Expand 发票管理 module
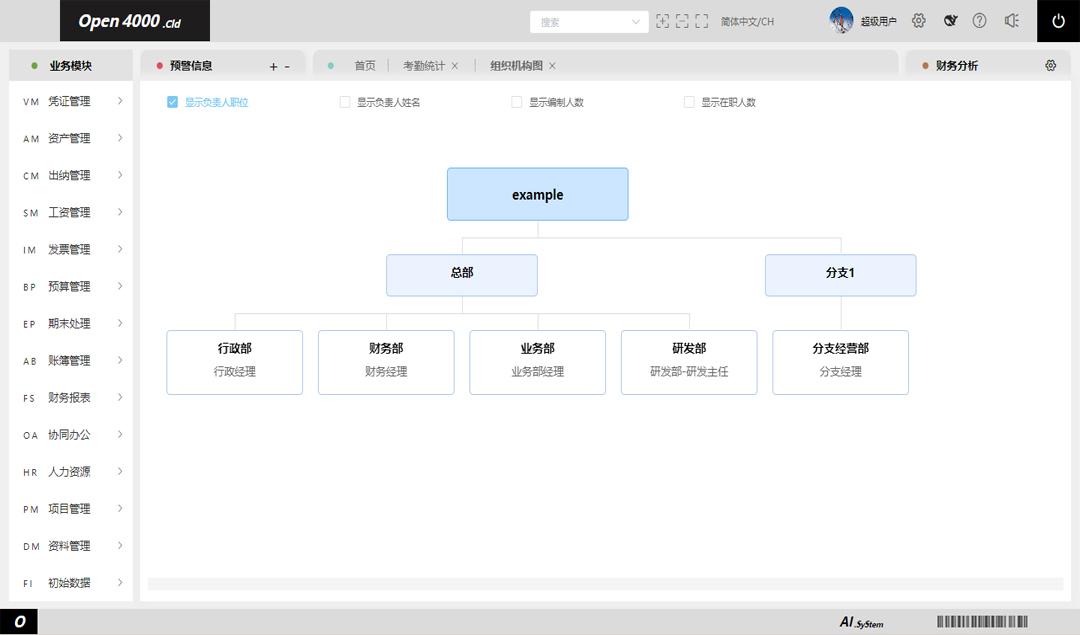The height and width of the screenshot is (635, 1080). tap(72, 249)
